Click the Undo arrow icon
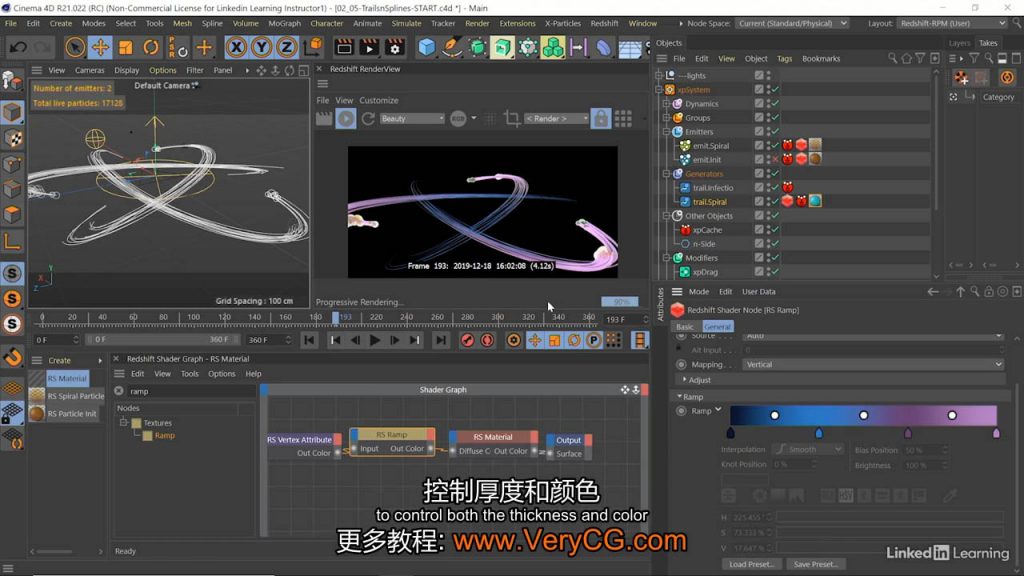 pyautogui.click(x=18, y=47)
